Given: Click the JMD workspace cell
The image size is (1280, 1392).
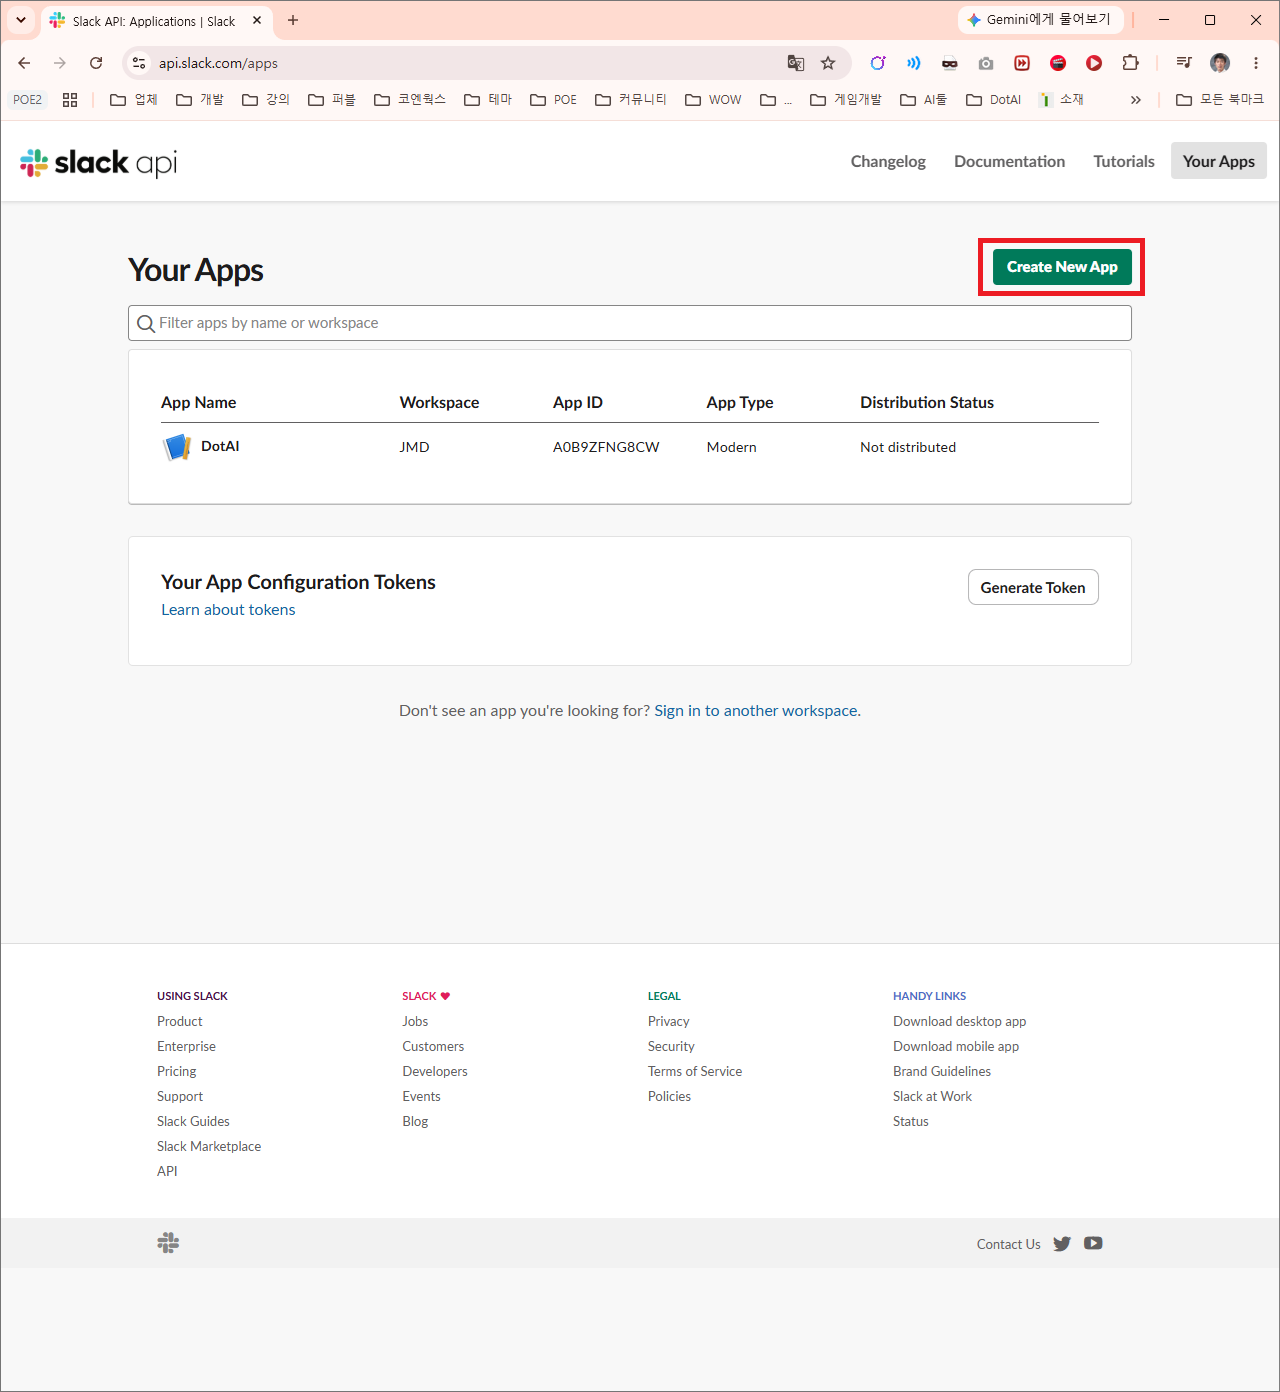Looking at the screenshot, I should click(415, 447).
